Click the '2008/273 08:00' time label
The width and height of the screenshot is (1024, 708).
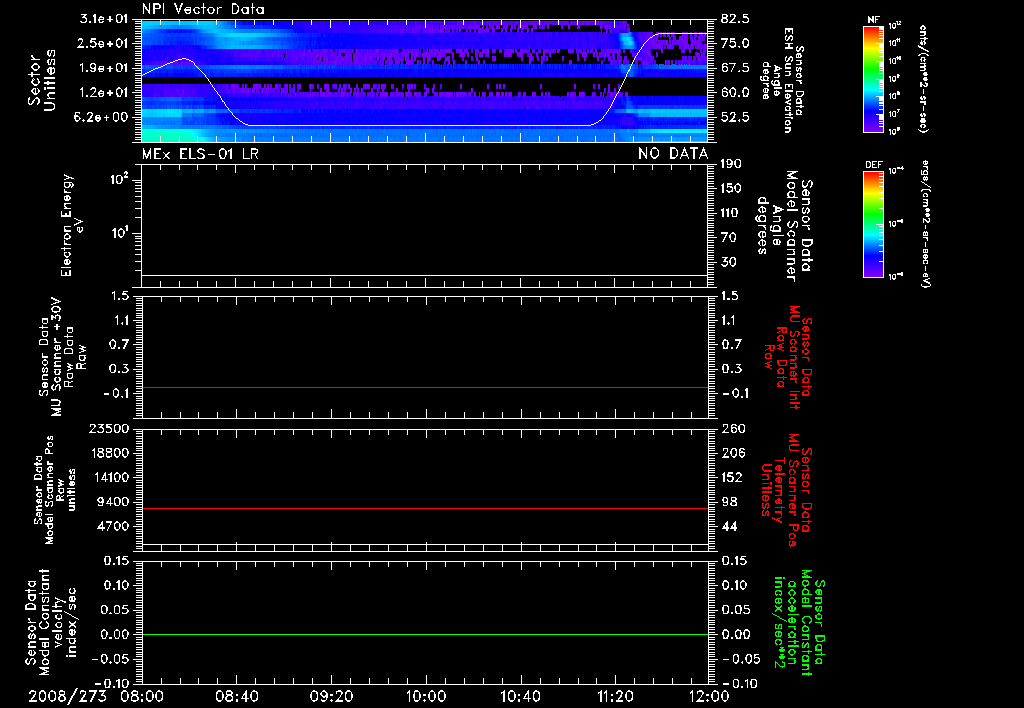point(95,696)
